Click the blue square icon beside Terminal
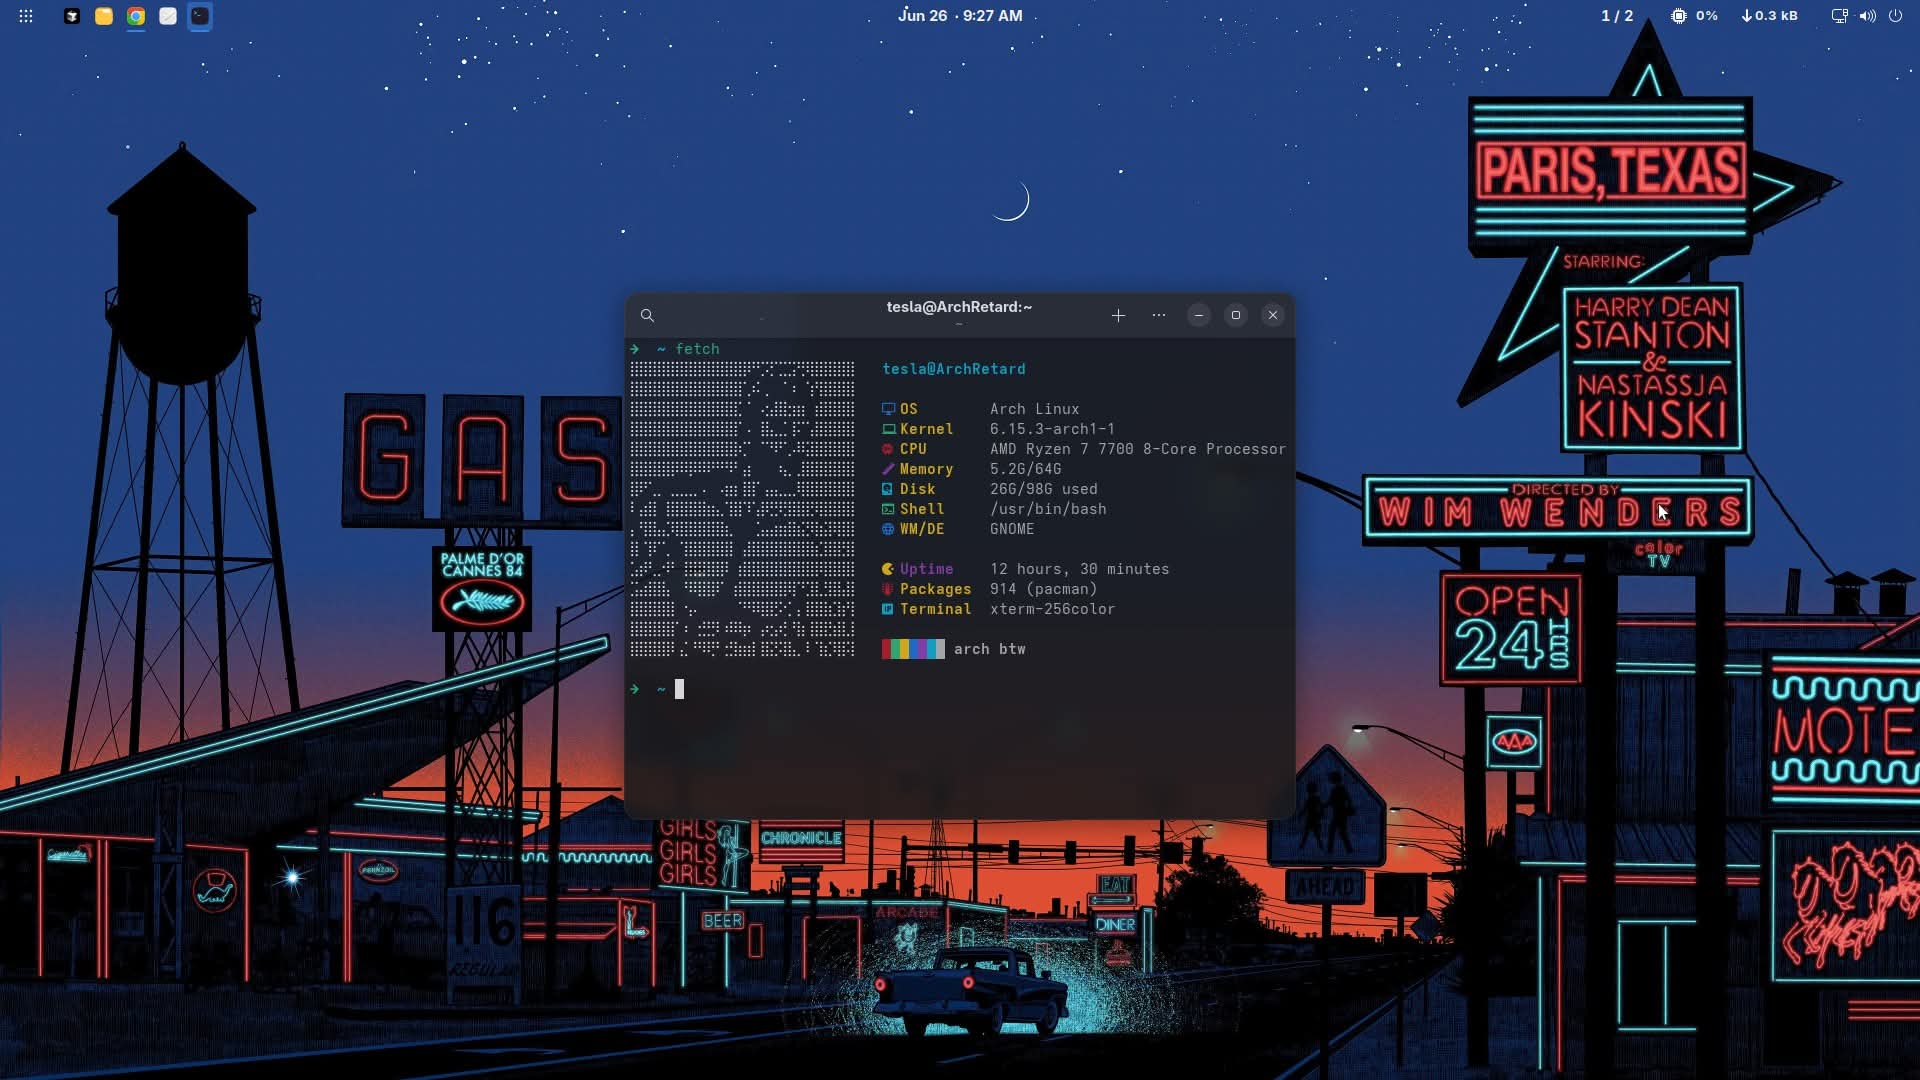1920x1080 pixels. (888, 609)
